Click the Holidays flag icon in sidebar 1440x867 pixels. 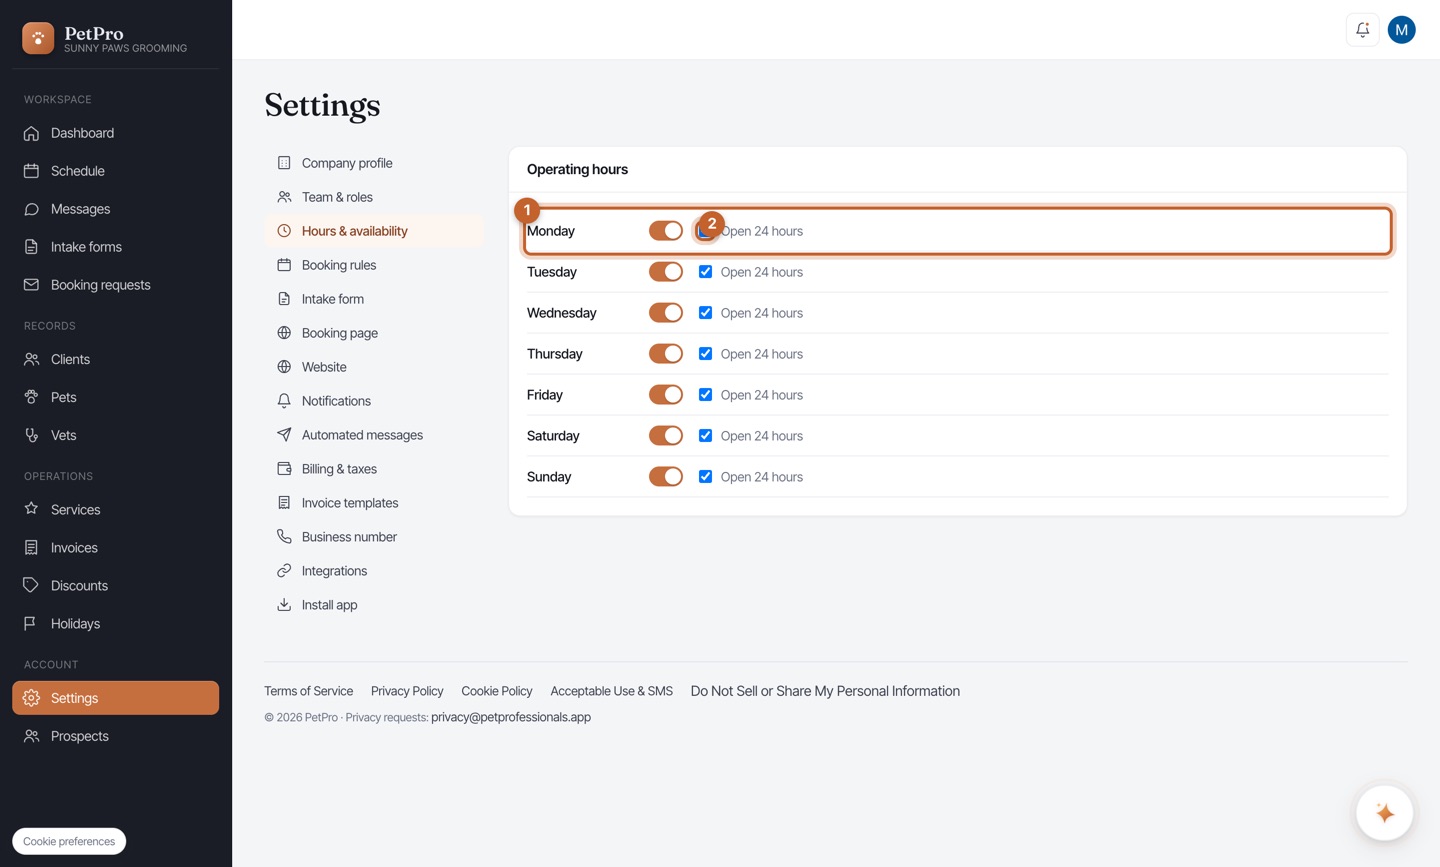[x=32, y=623]
